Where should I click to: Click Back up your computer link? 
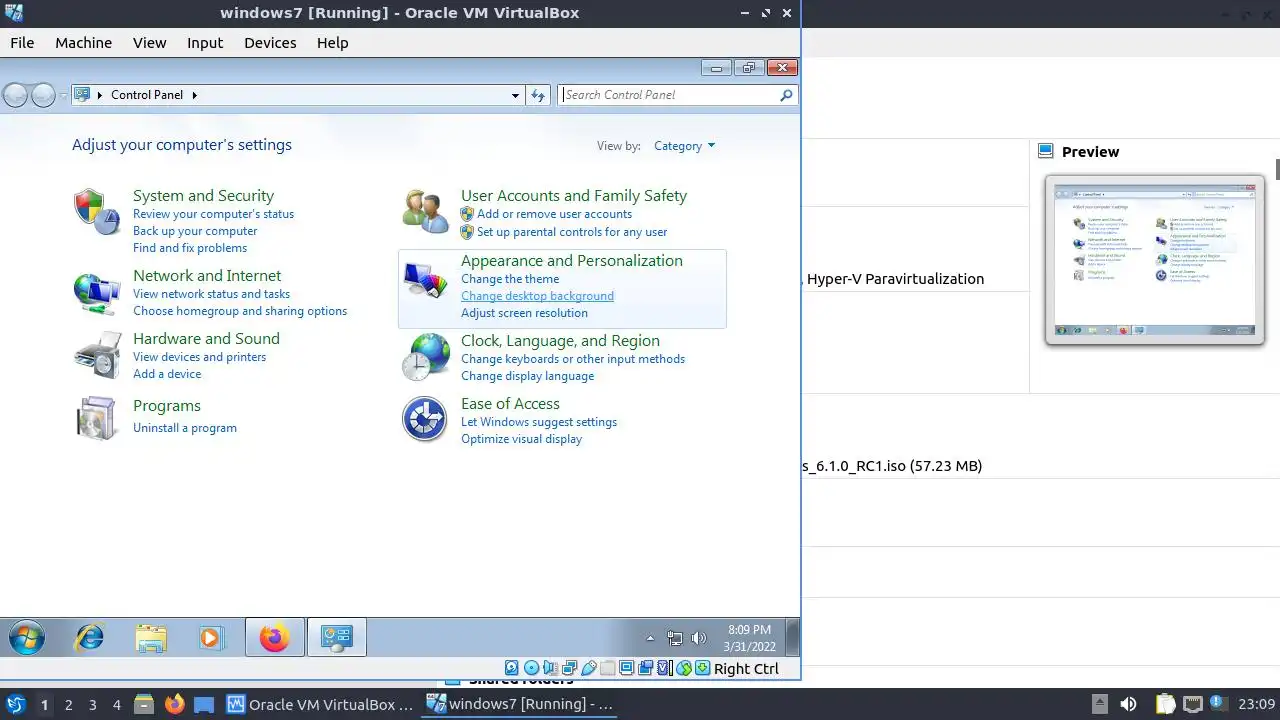(x=195, y=231)
